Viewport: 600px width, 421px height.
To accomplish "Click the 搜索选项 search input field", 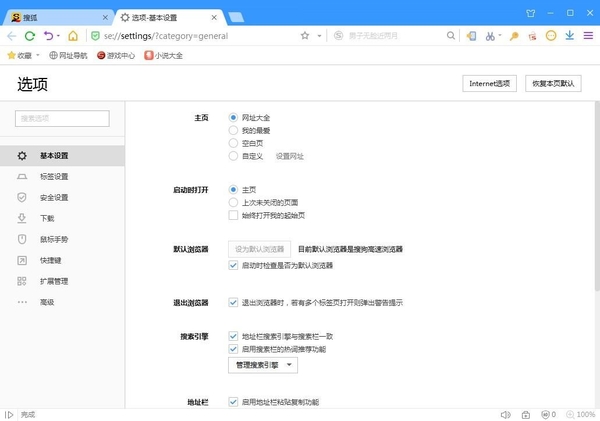I will [62, 119].
